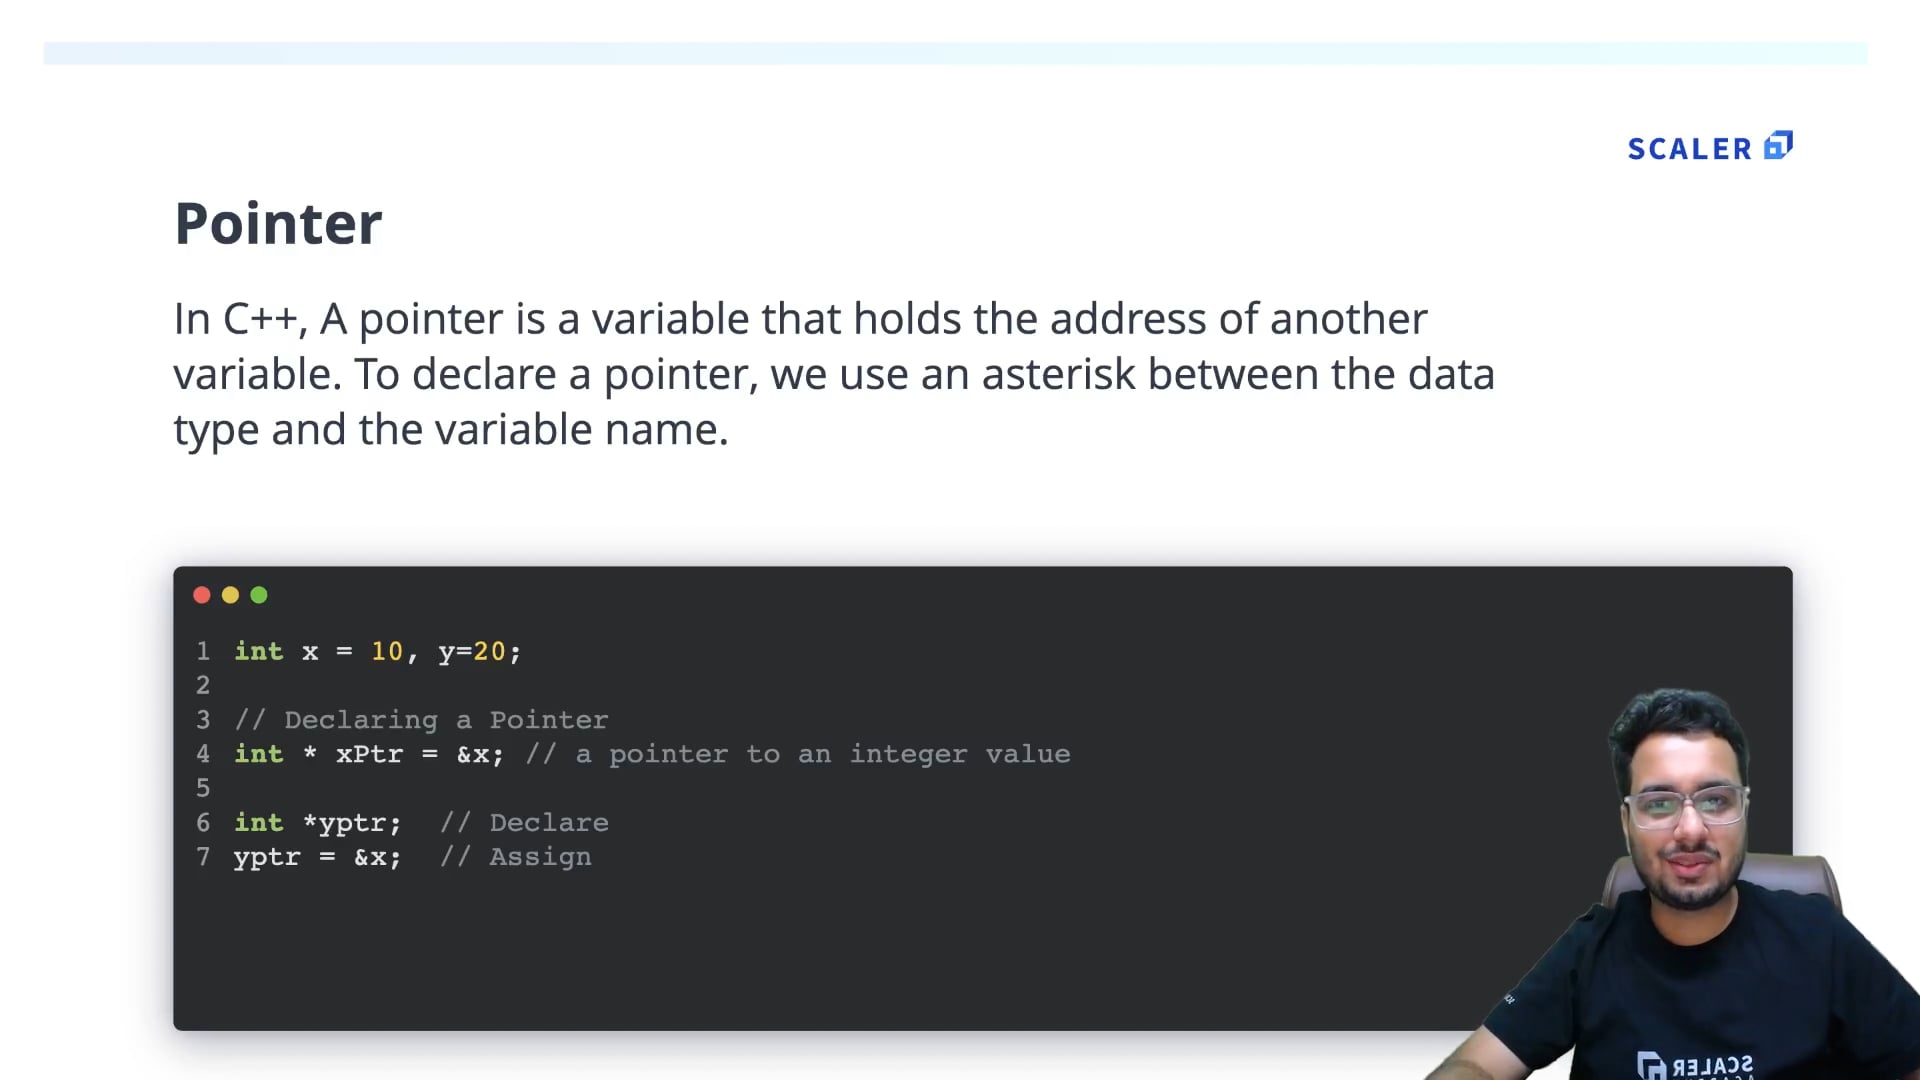Screen dimensions: 1920x1080
Task: Click the green dot in code window
Action: tap(259, 595)
